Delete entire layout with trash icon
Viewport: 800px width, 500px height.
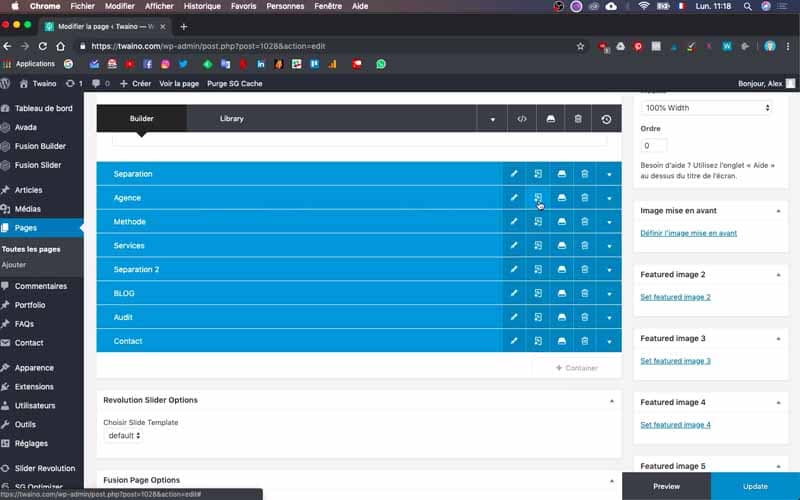tap(578, 119)
